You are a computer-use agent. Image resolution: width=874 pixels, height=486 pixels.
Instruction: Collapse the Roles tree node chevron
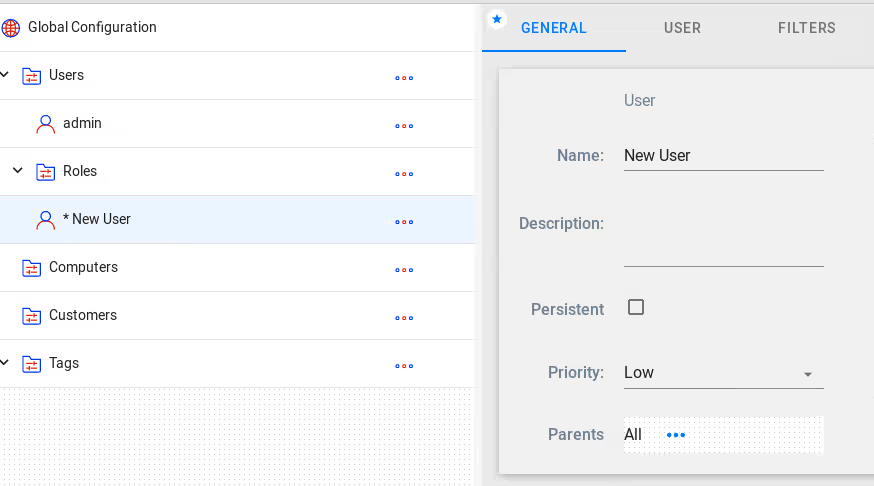pyautogui.click(x=18, y=170)
